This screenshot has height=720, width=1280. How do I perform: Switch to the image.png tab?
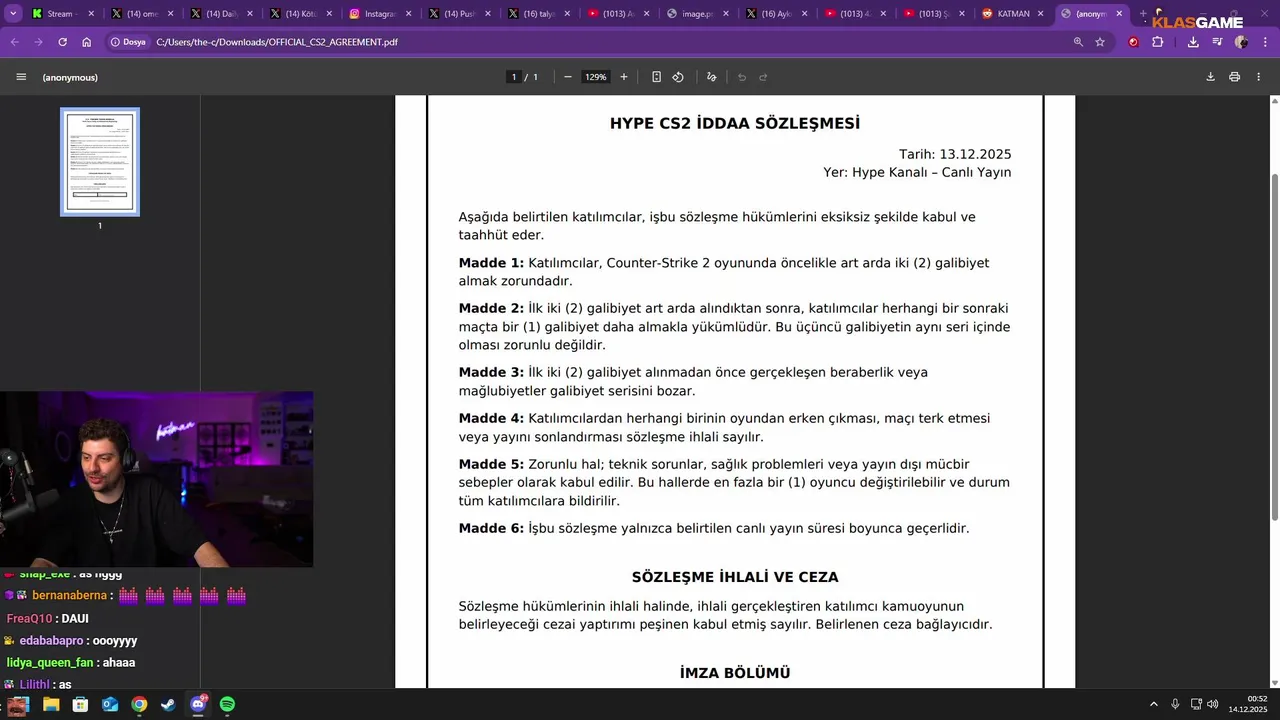tap(695, 14)
